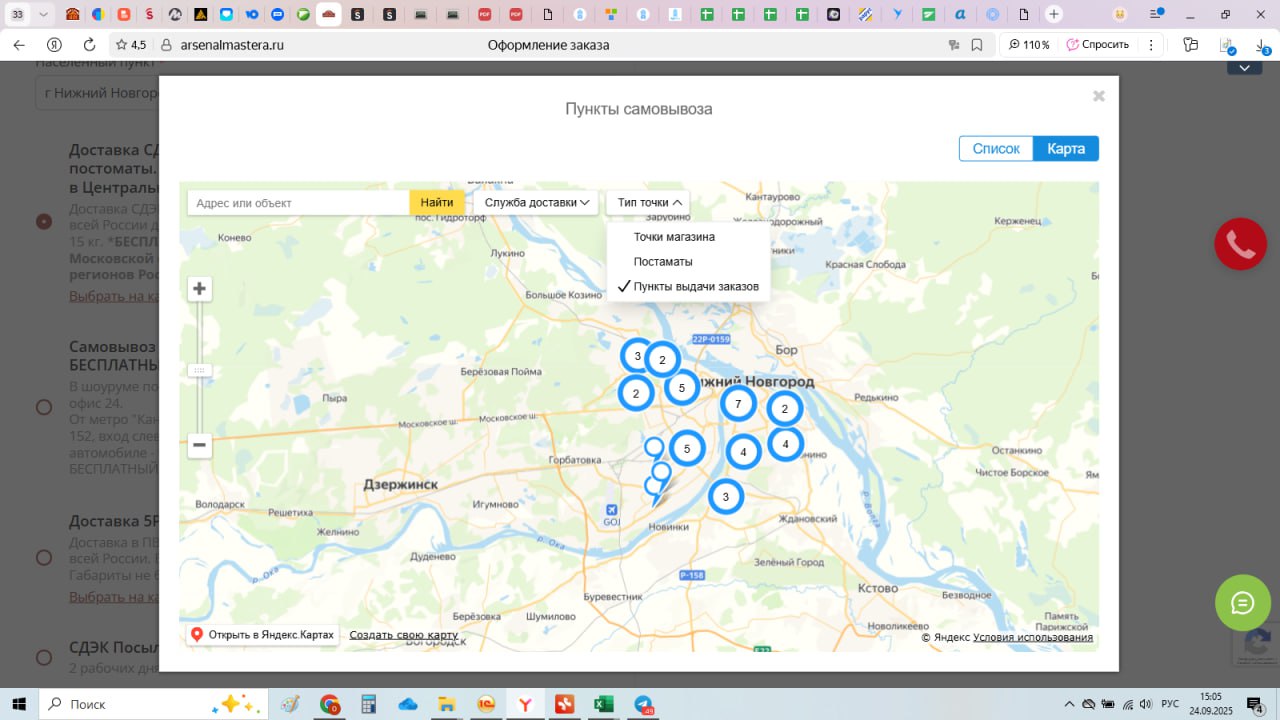Viewport: 1280px width, 720px height.
Task: Select the Самовывоз radio button option
Action: 44,407
